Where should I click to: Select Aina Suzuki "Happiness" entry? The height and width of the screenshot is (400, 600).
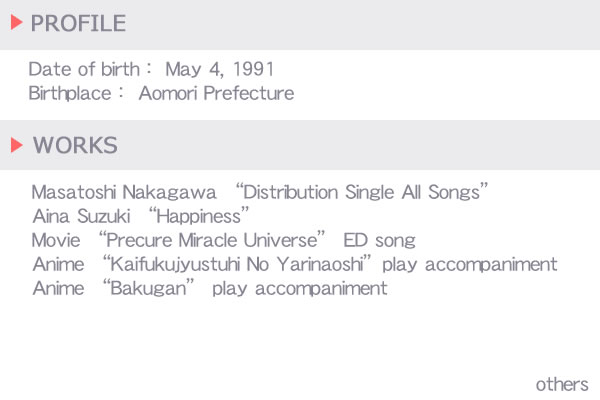coord(141,216)
